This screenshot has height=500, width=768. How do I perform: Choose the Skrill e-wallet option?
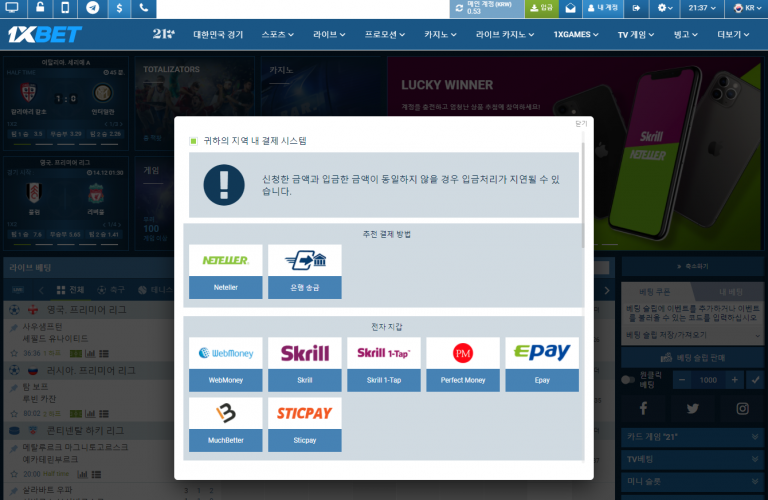(x=305, y=364)
